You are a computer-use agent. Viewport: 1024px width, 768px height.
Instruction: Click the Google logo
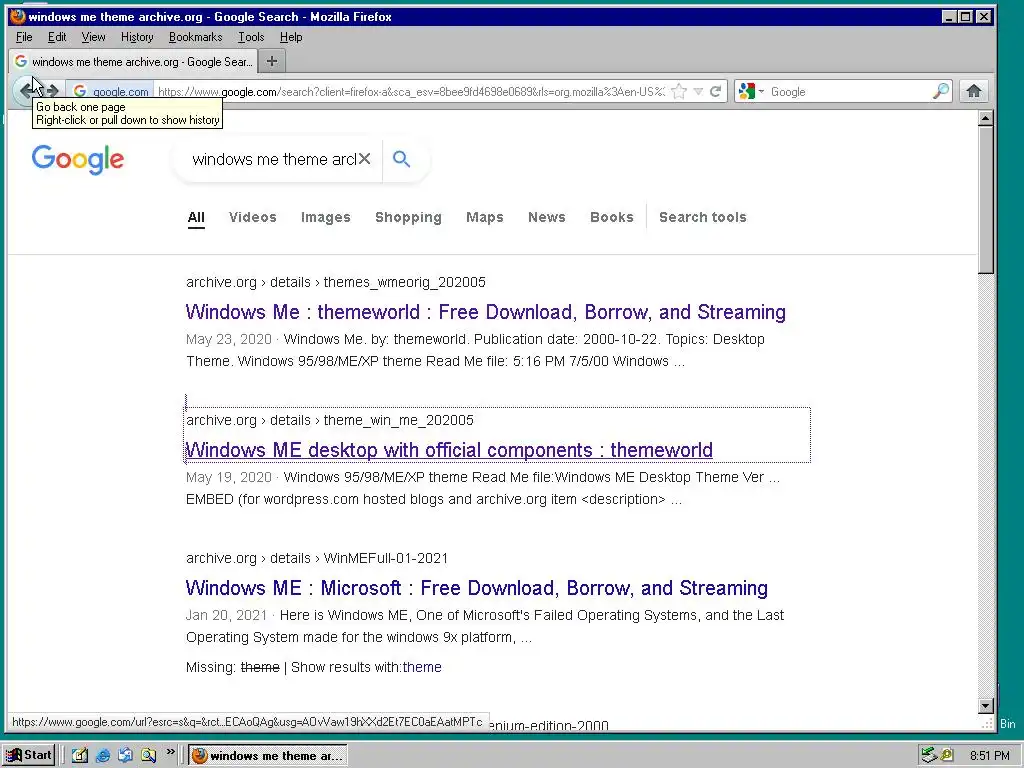click(x=78, y=159)
